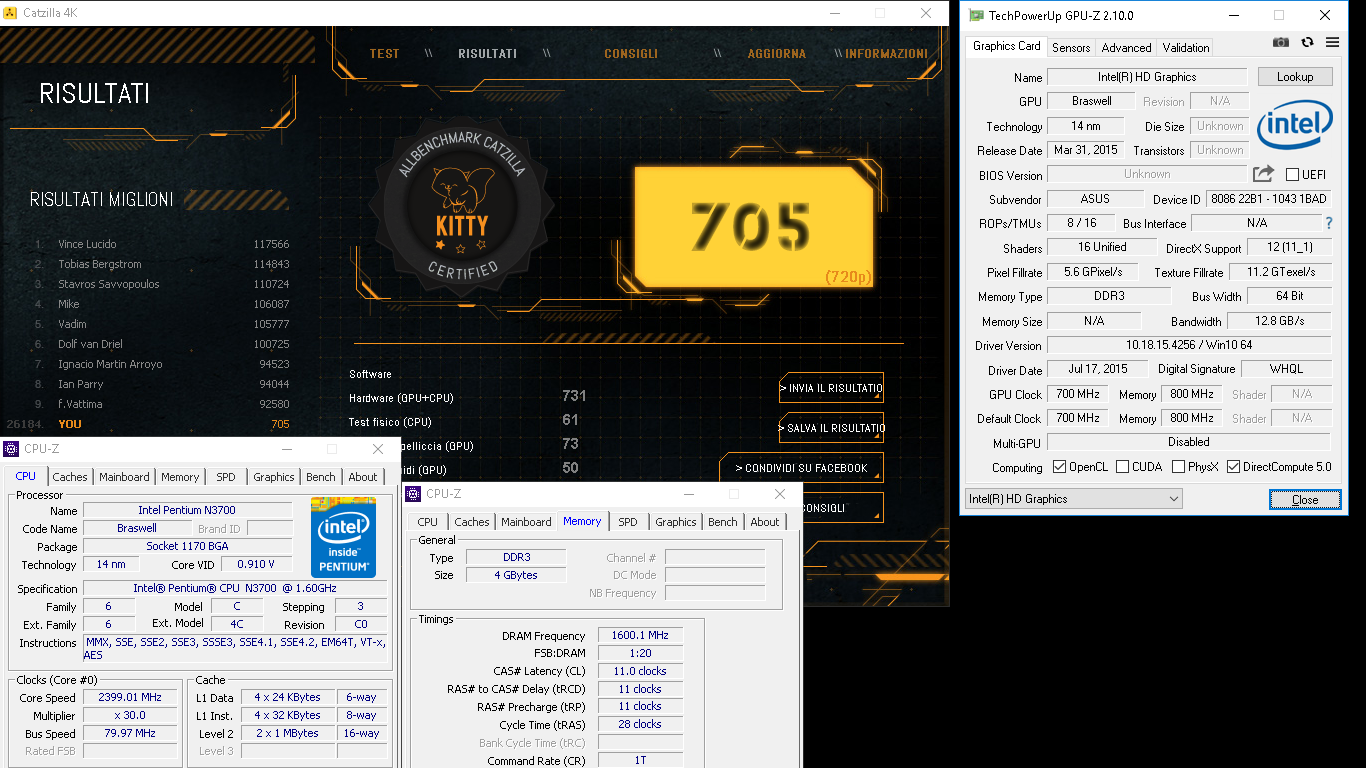Open the INFORMAZIONI tab in Catzilla
The width and height of the screenshot is (1366, 768).
pyautogui.click(x=886, y=54)
